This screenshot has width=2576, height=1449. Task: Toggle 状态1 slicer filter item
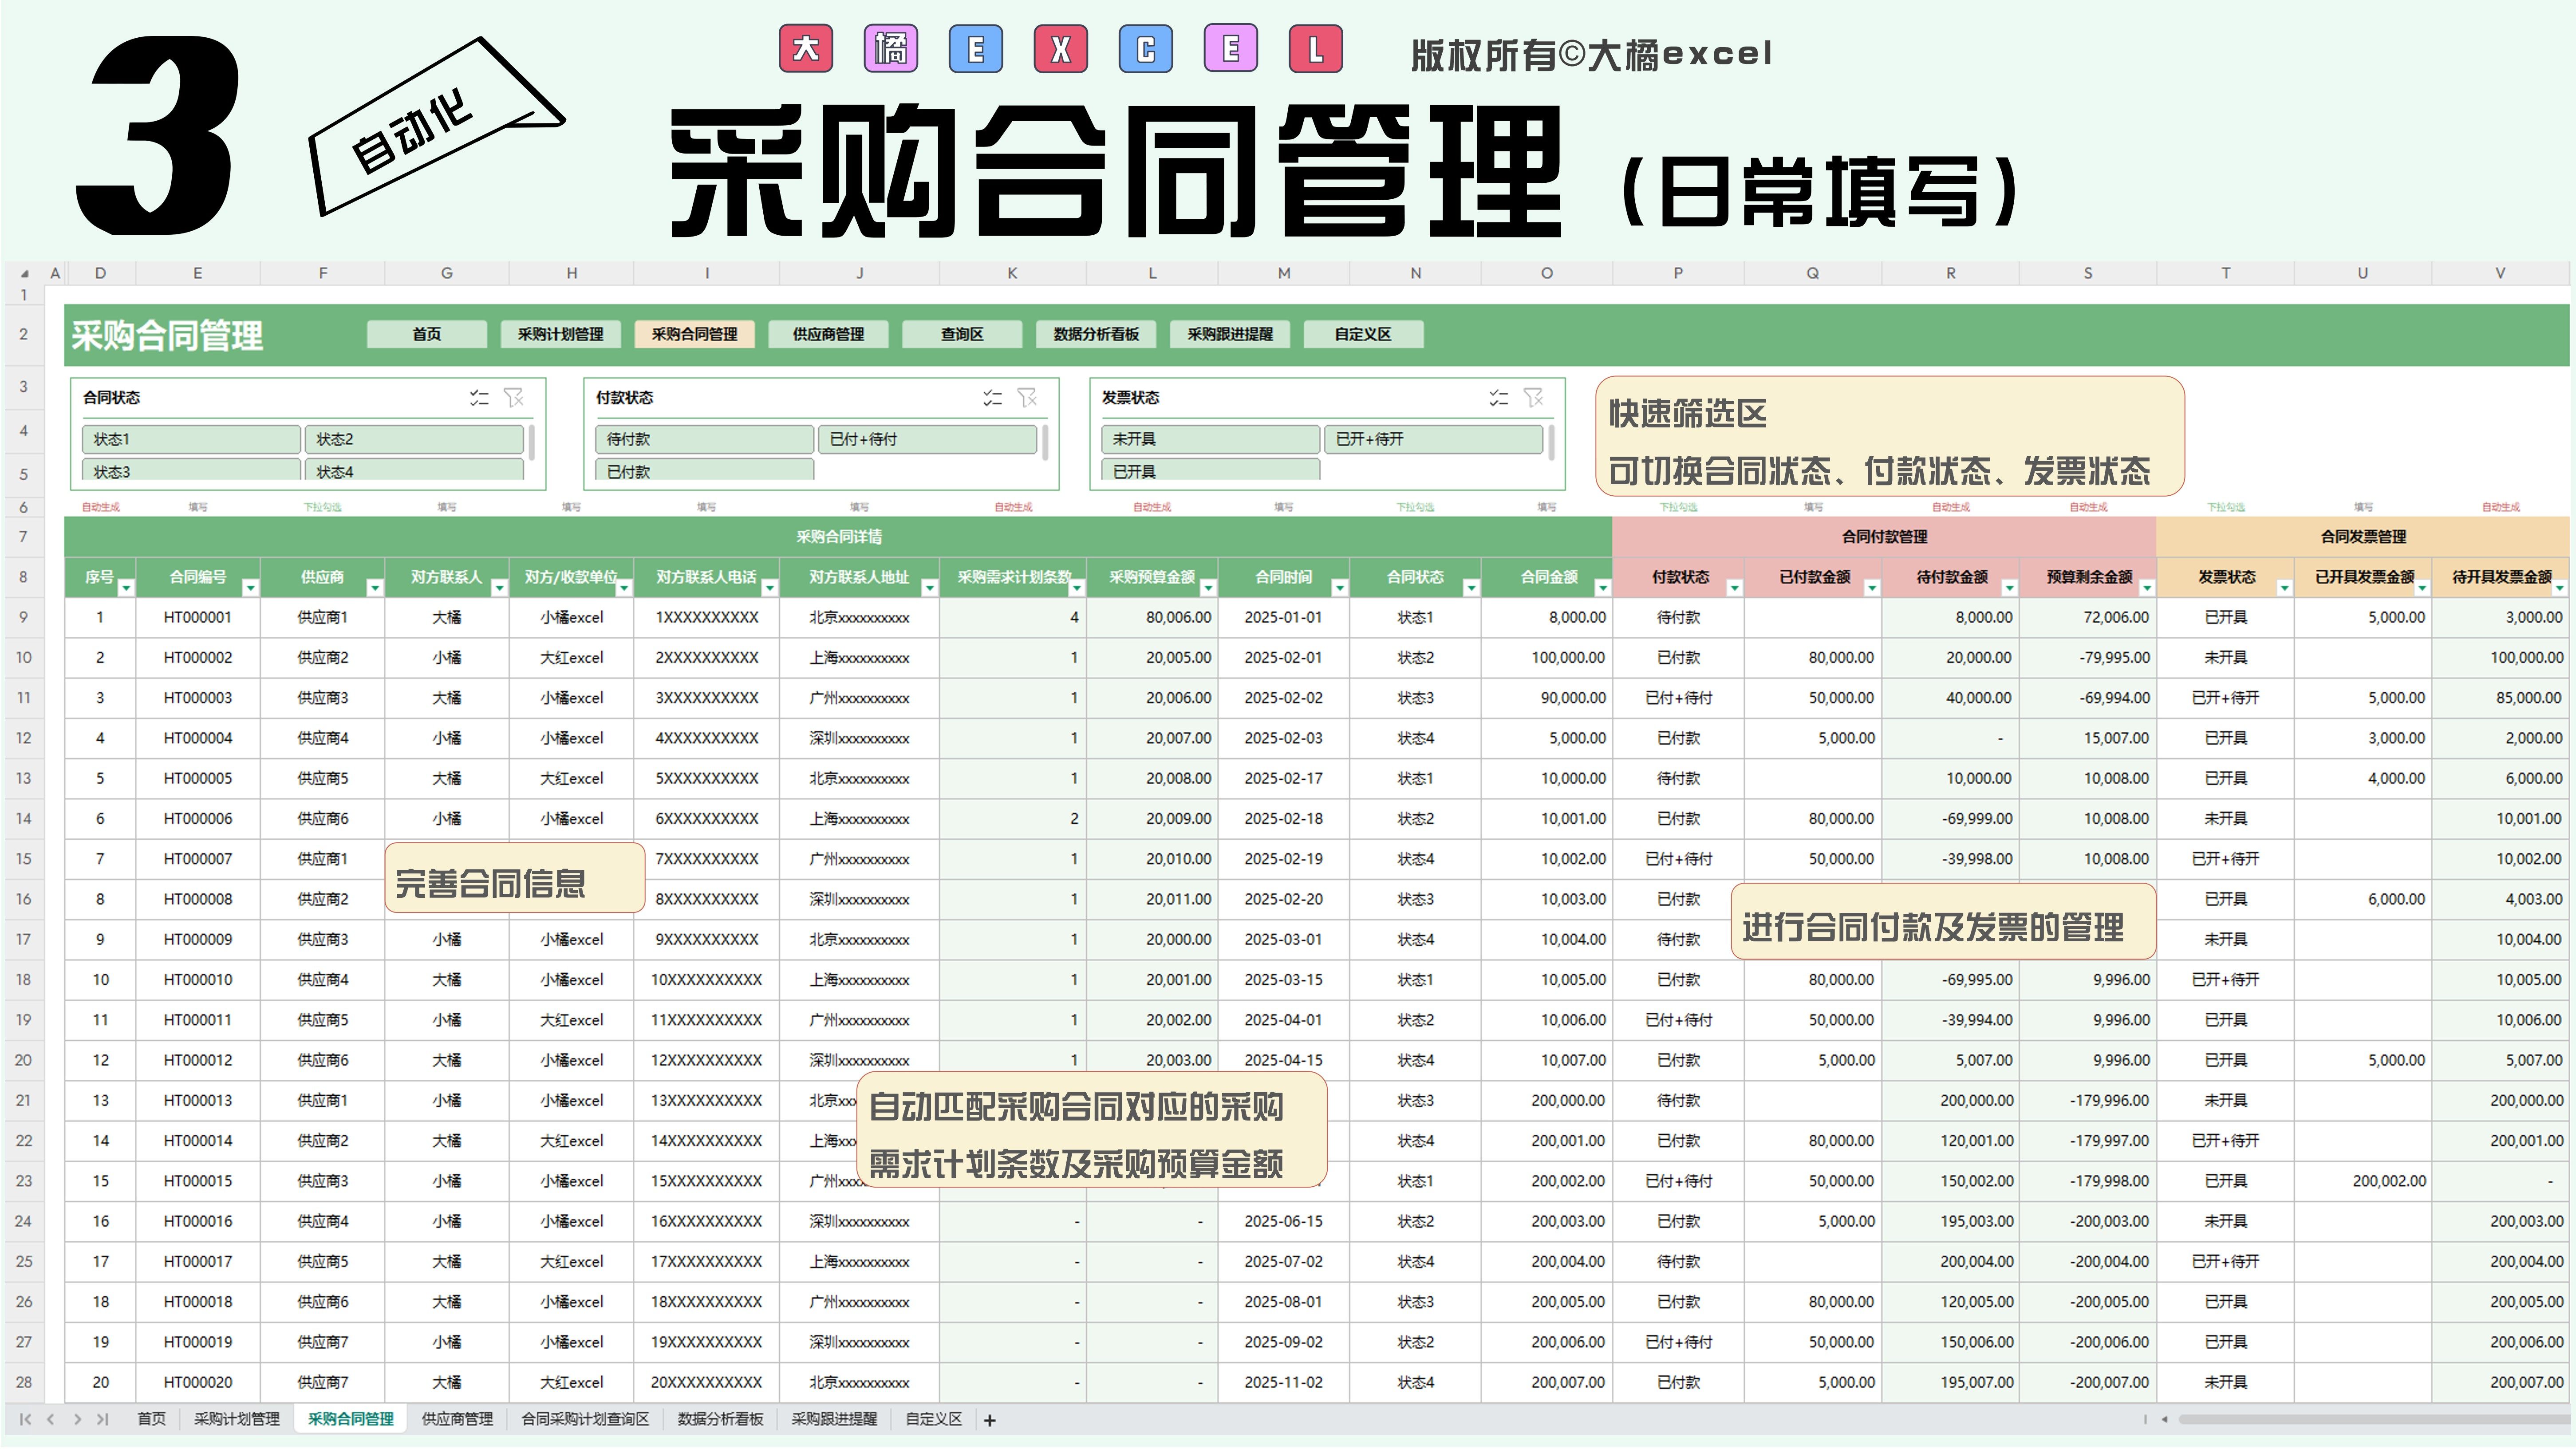click(x=191, y=439)
